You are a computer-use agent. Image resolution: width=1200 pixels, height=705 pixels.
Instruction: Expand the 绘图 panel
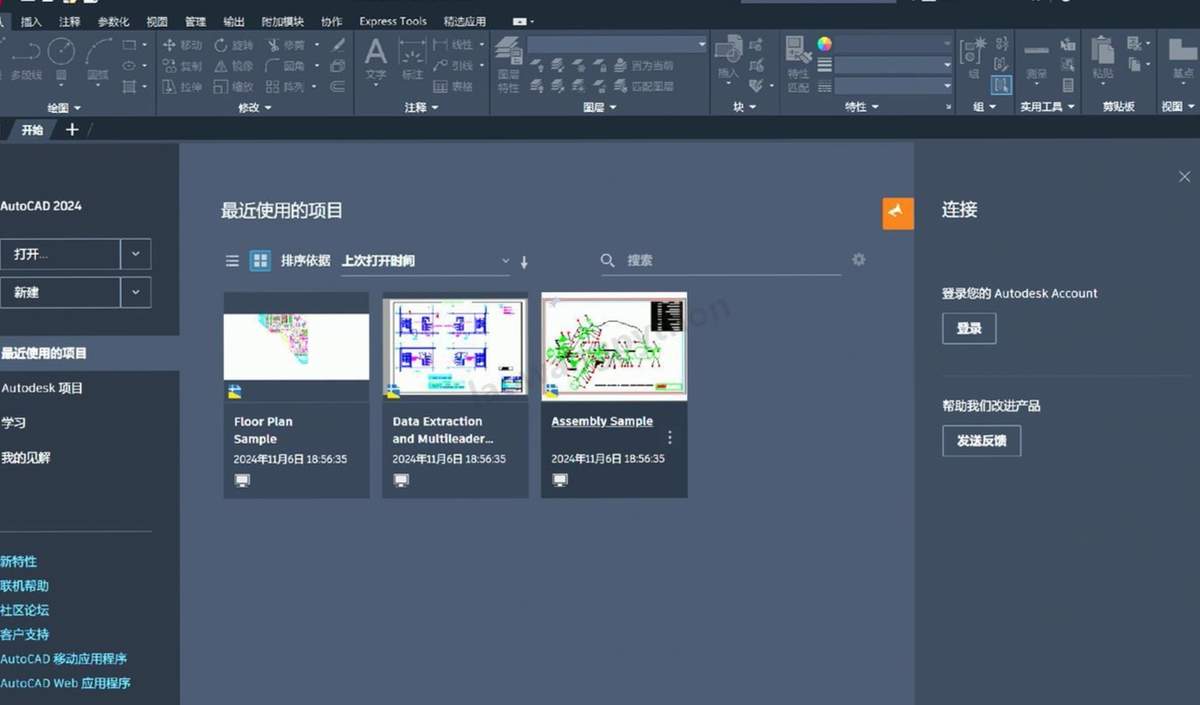[64, 107]
